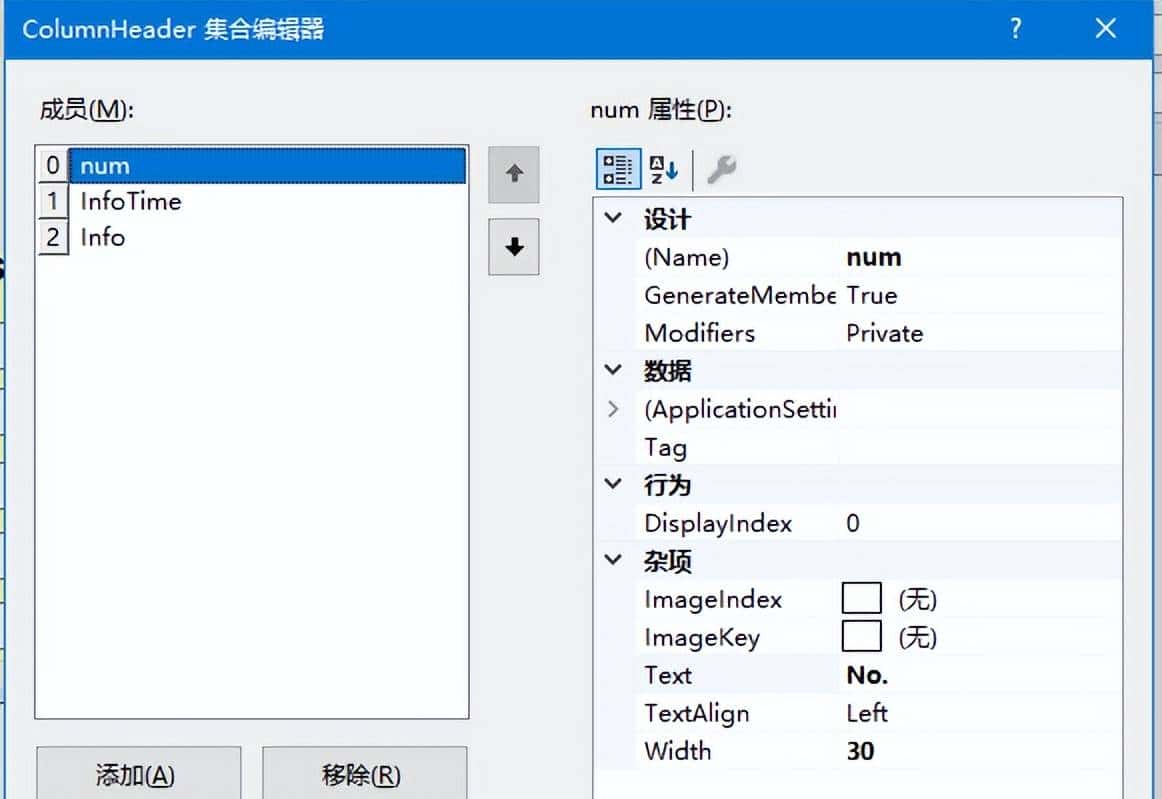
Task: Collapse the 杂项 category
Action: coord(613,560)
